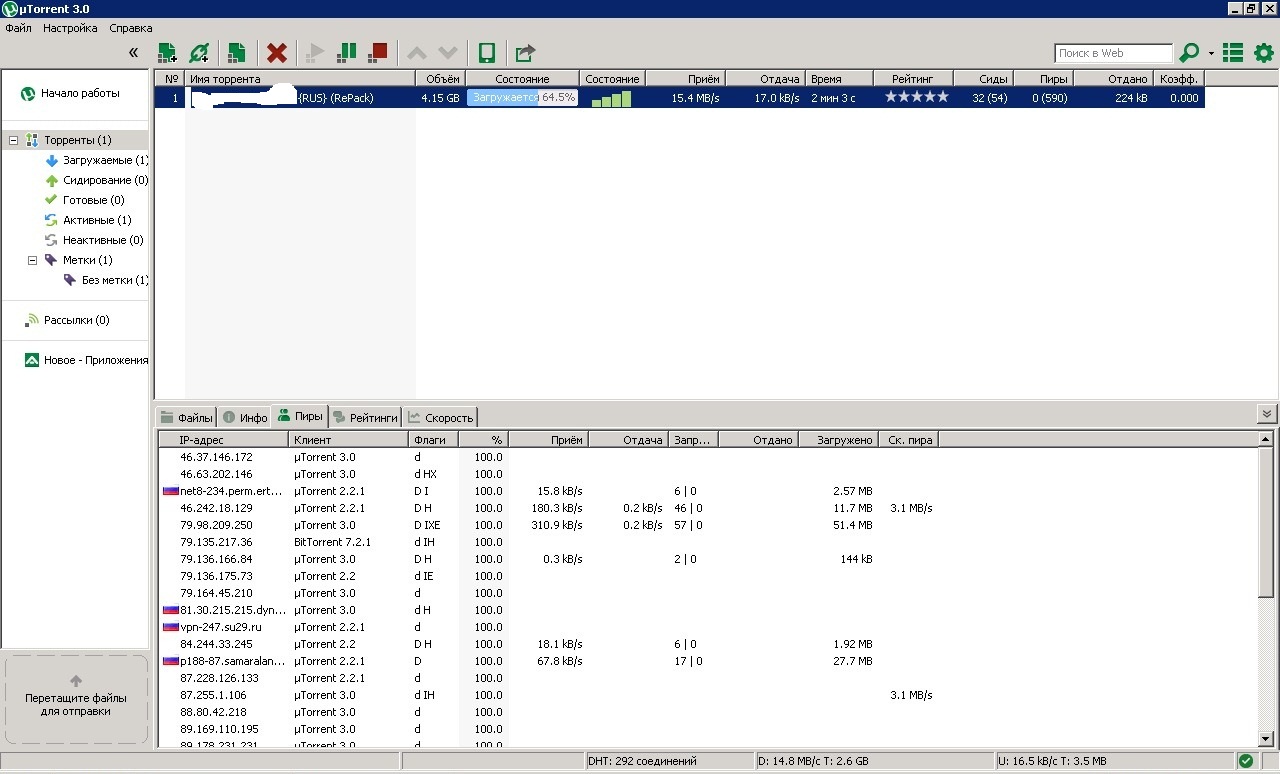1280x774 pixels.
Task: Click Add Torrent from URL icon
Action: 200,53
